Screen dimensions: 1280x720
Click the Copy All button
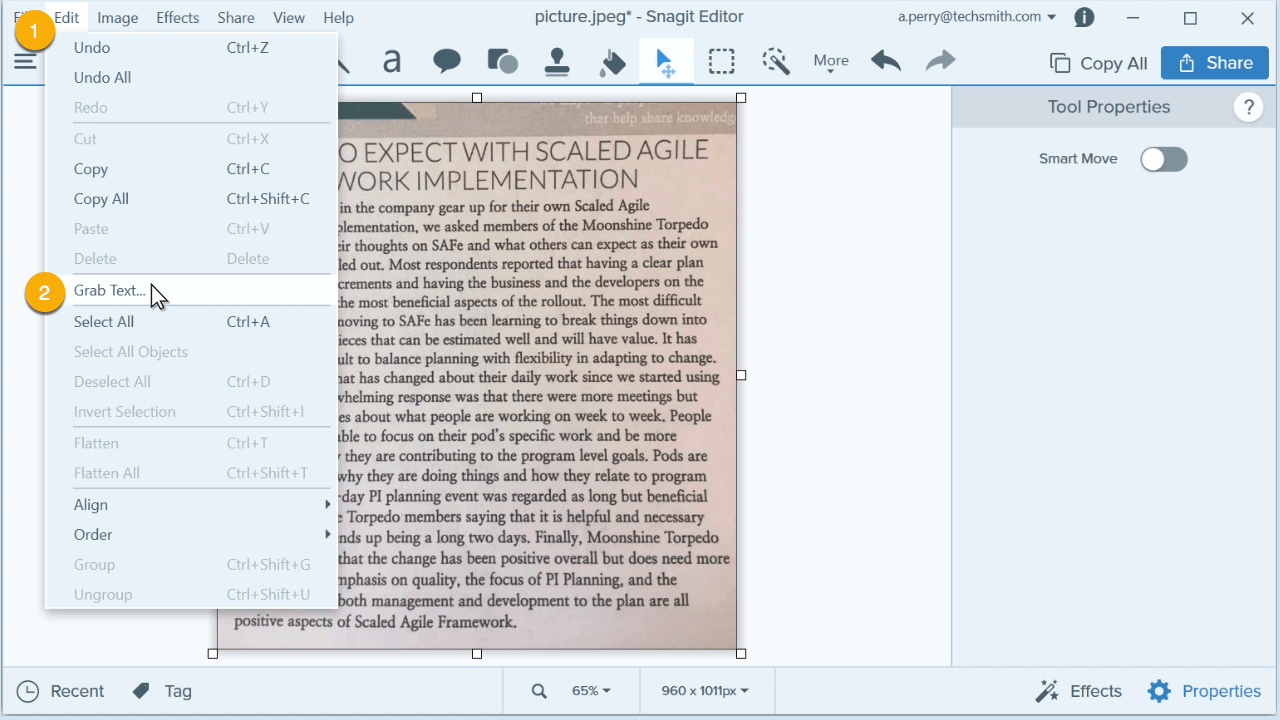pyautogui.click(x=1097, y=62)
